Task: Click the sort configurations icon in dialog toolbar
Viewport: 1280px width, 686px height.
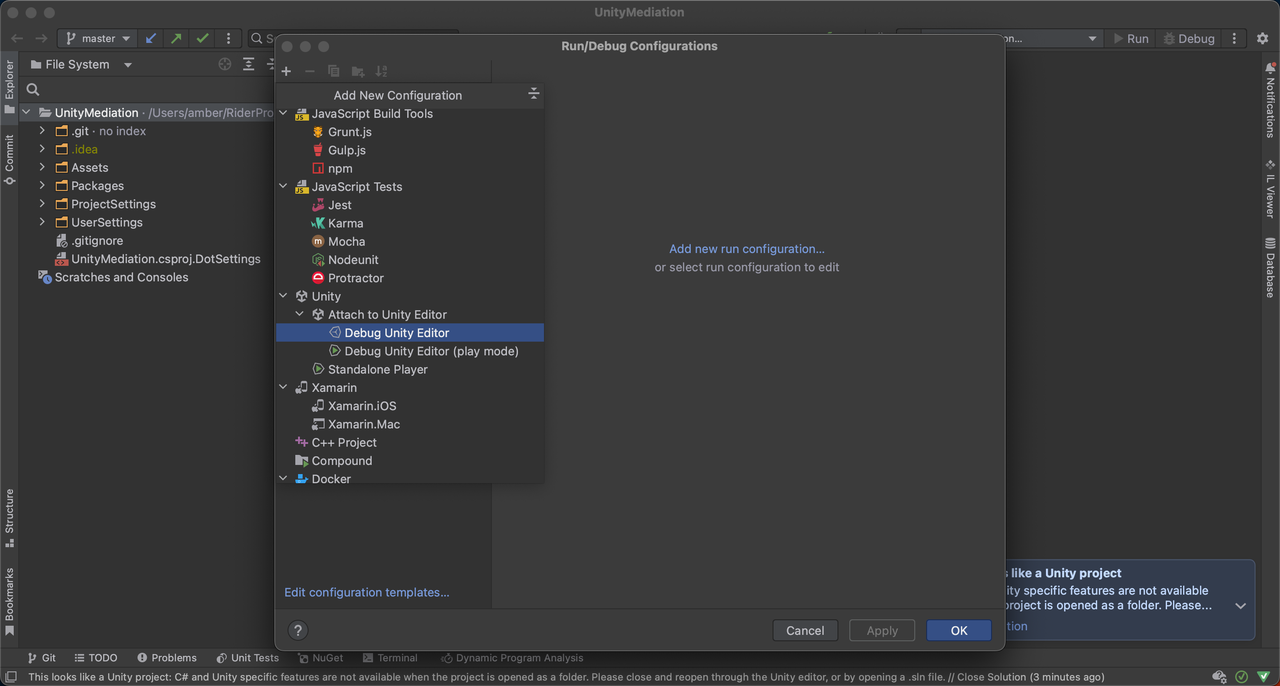Action: [x=381, y=71]
